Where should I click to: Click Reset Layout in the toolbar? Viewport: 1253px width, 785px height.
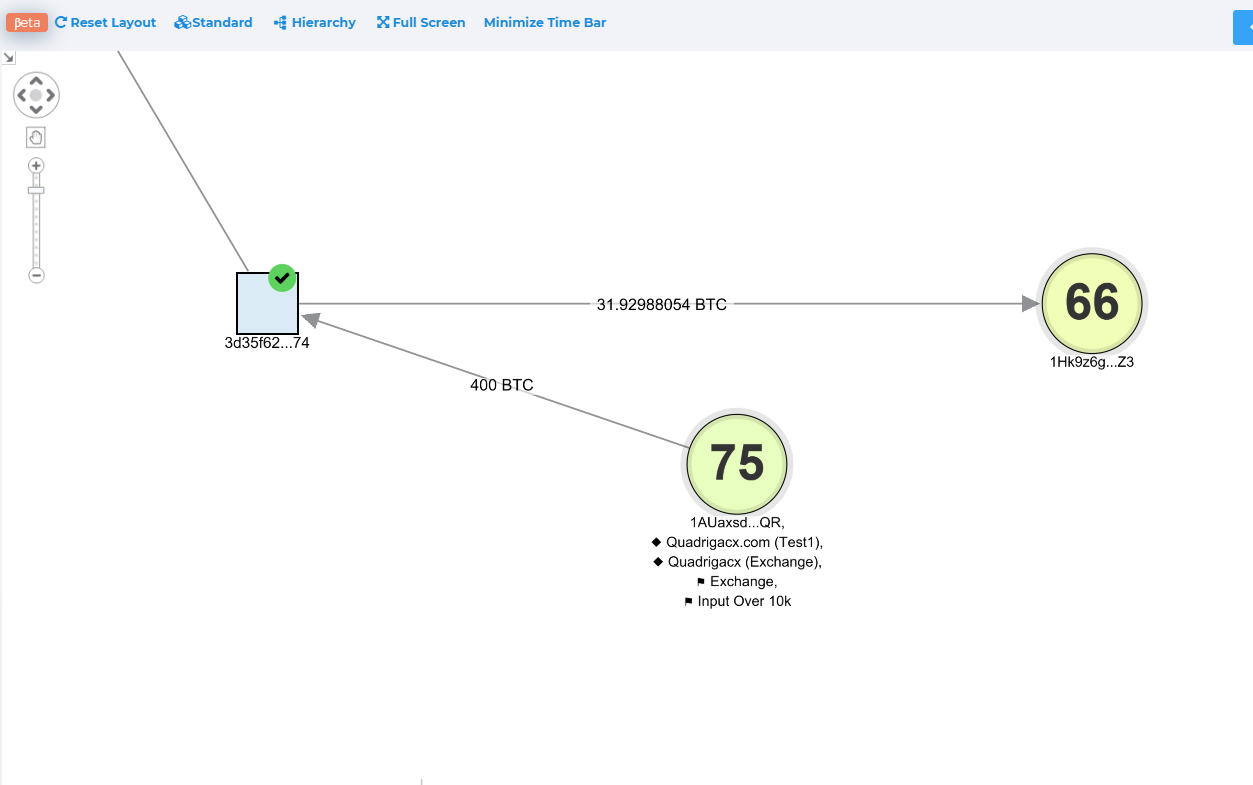tap(105, 22)
